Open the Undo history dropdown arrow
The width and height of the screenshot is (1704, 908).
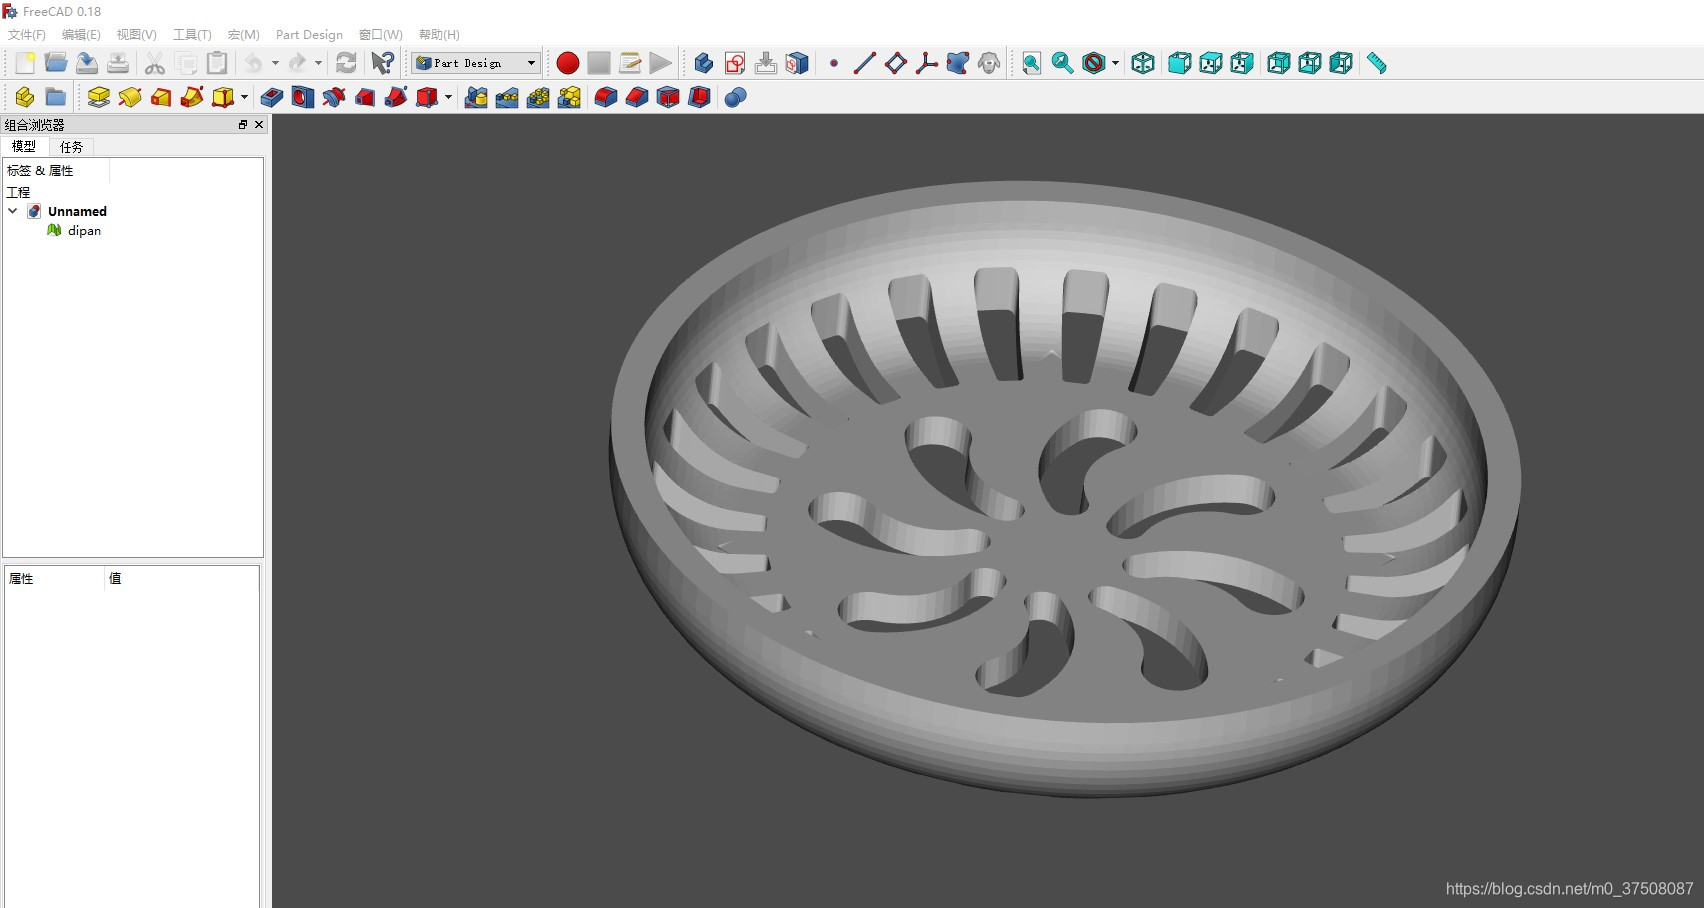click(275, 63)
